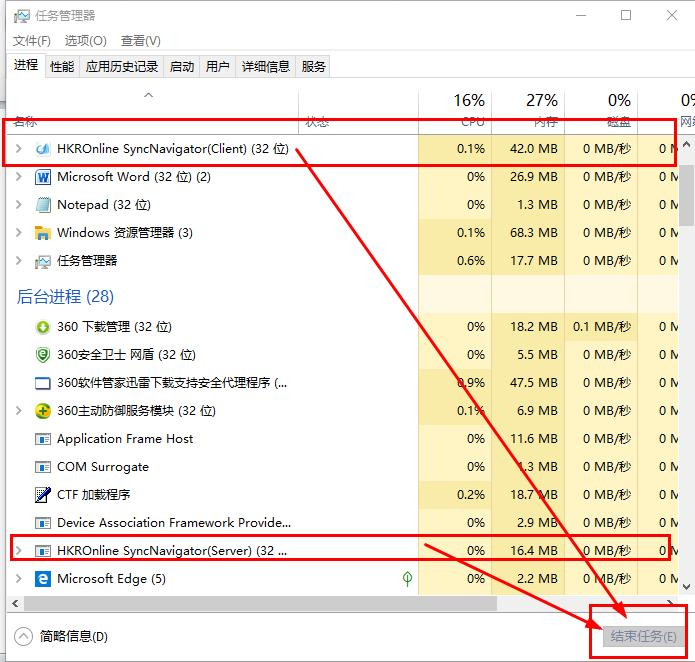The height and width of the screenshot is (662, 695).
Task: Click the 结束任务(E) button
Action: (643, 637)
